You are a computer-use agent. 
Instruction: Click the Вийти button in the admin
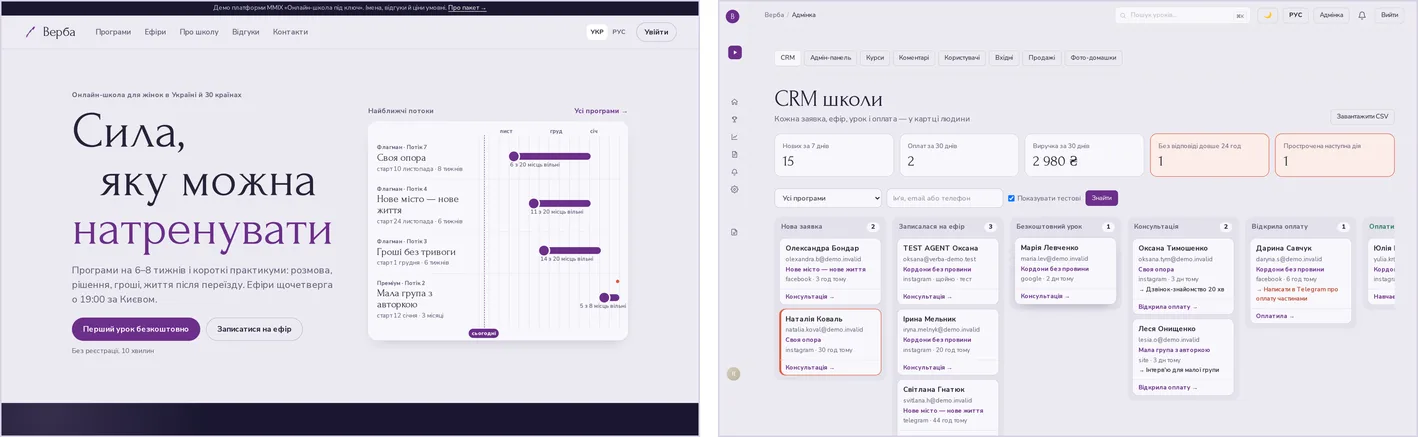(1390, 15)
